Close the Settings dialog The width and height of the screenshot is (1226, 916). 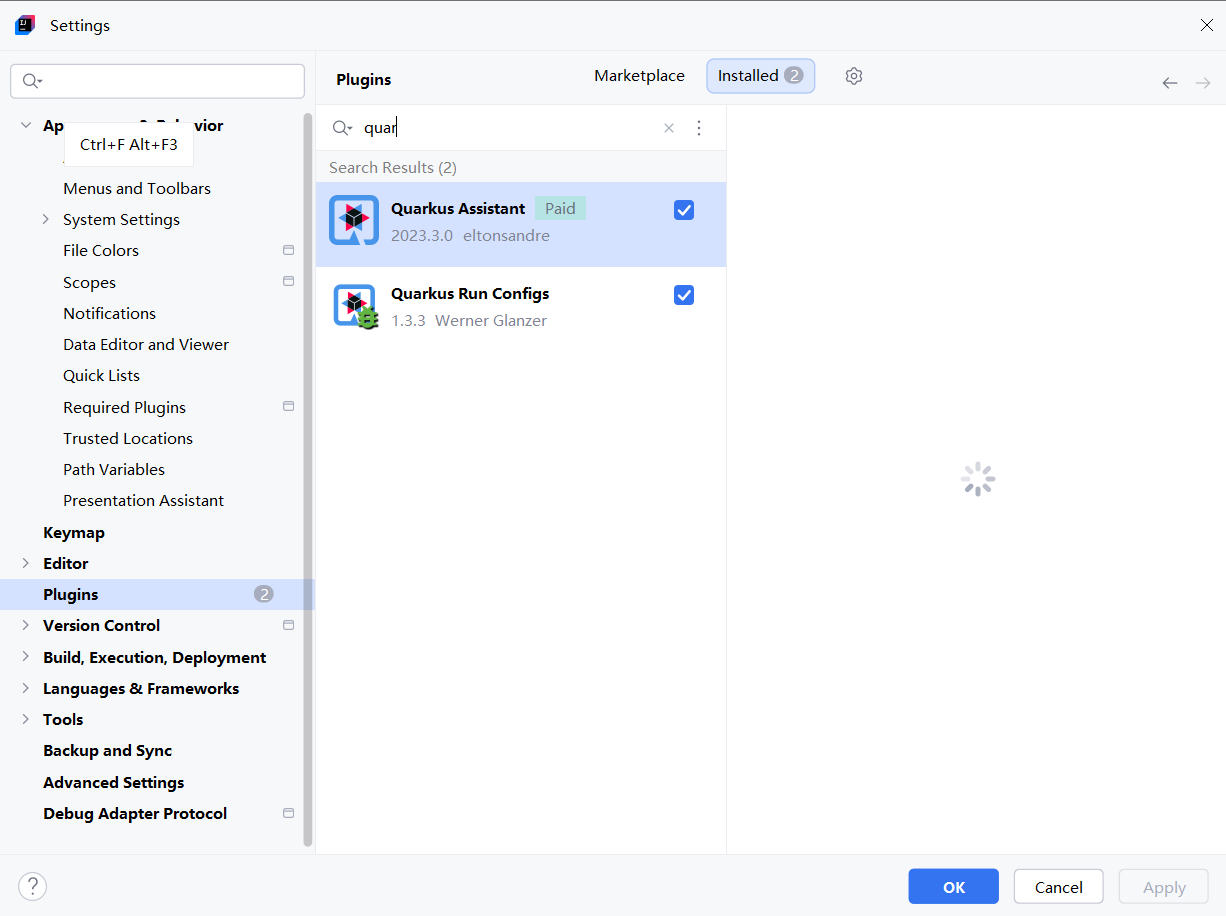(x=1206, y=26)
